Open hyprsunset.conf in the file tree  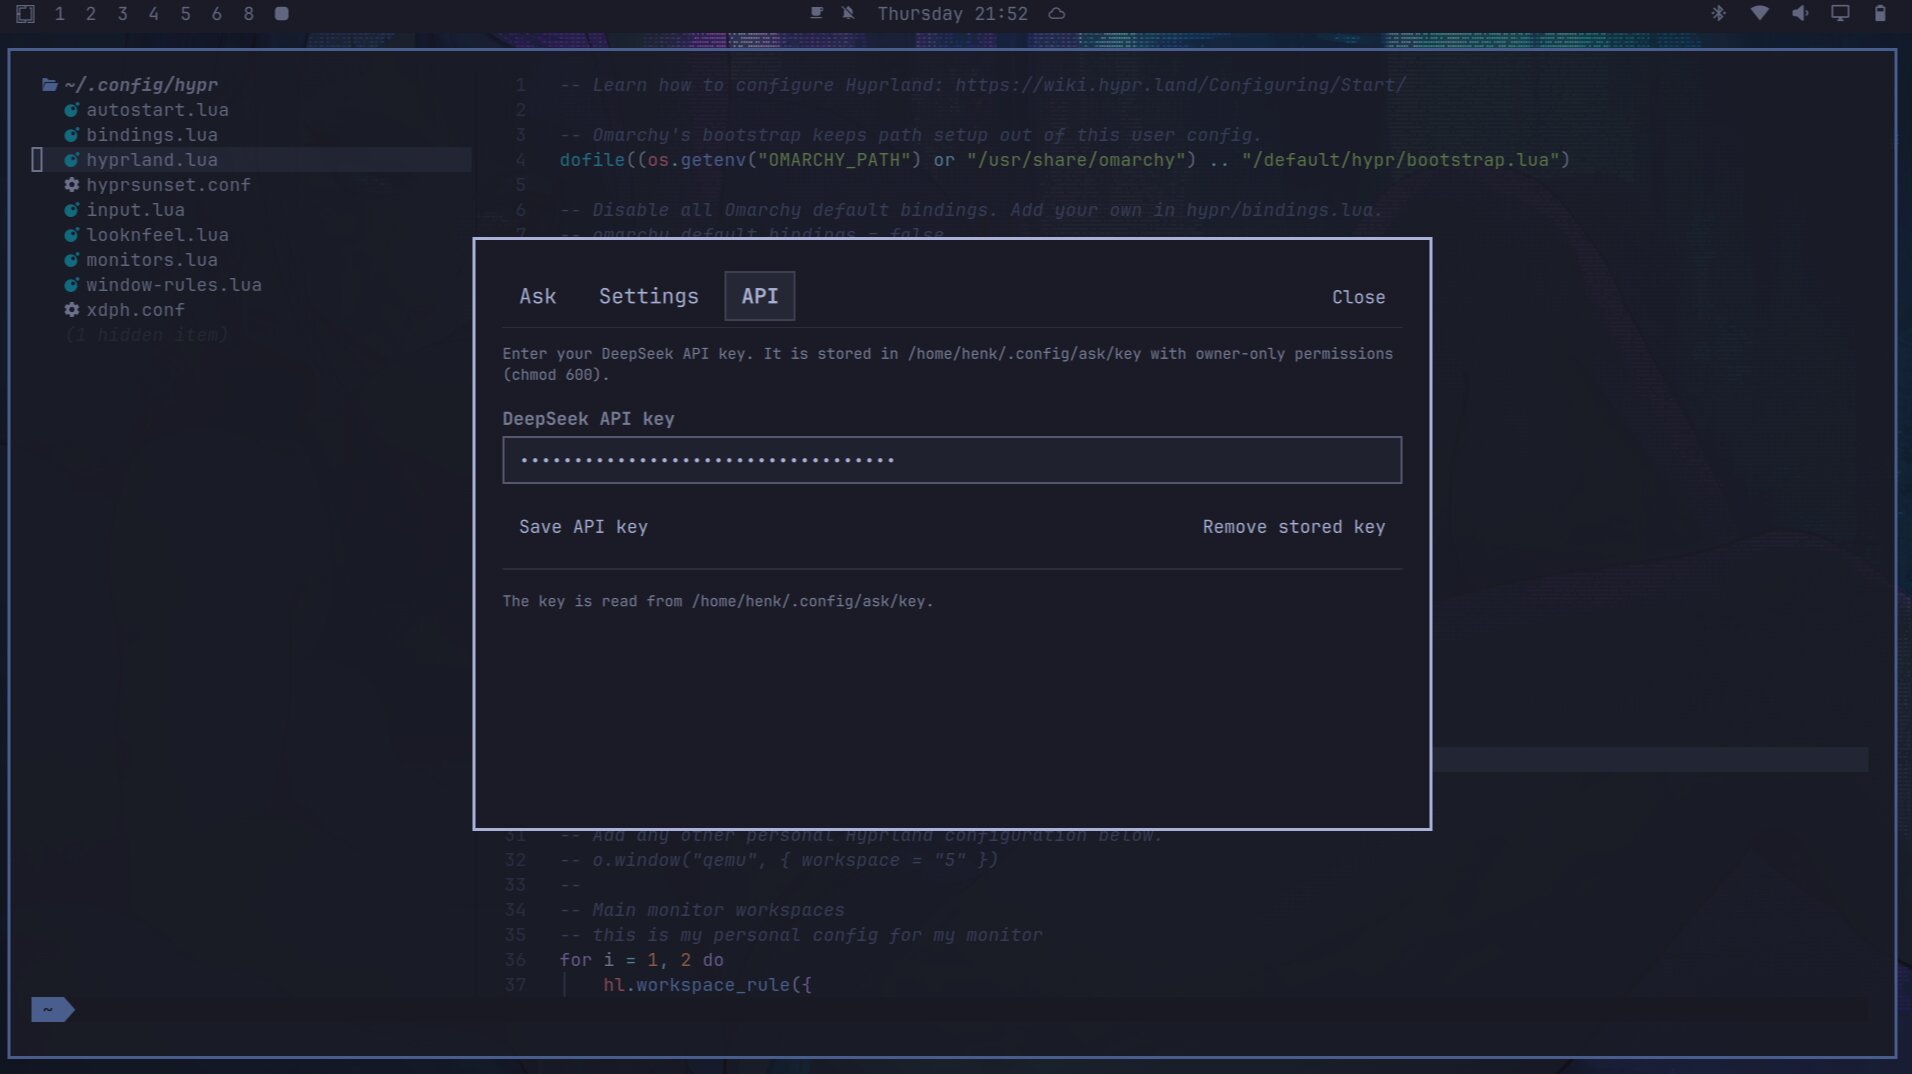click(168, 185)
